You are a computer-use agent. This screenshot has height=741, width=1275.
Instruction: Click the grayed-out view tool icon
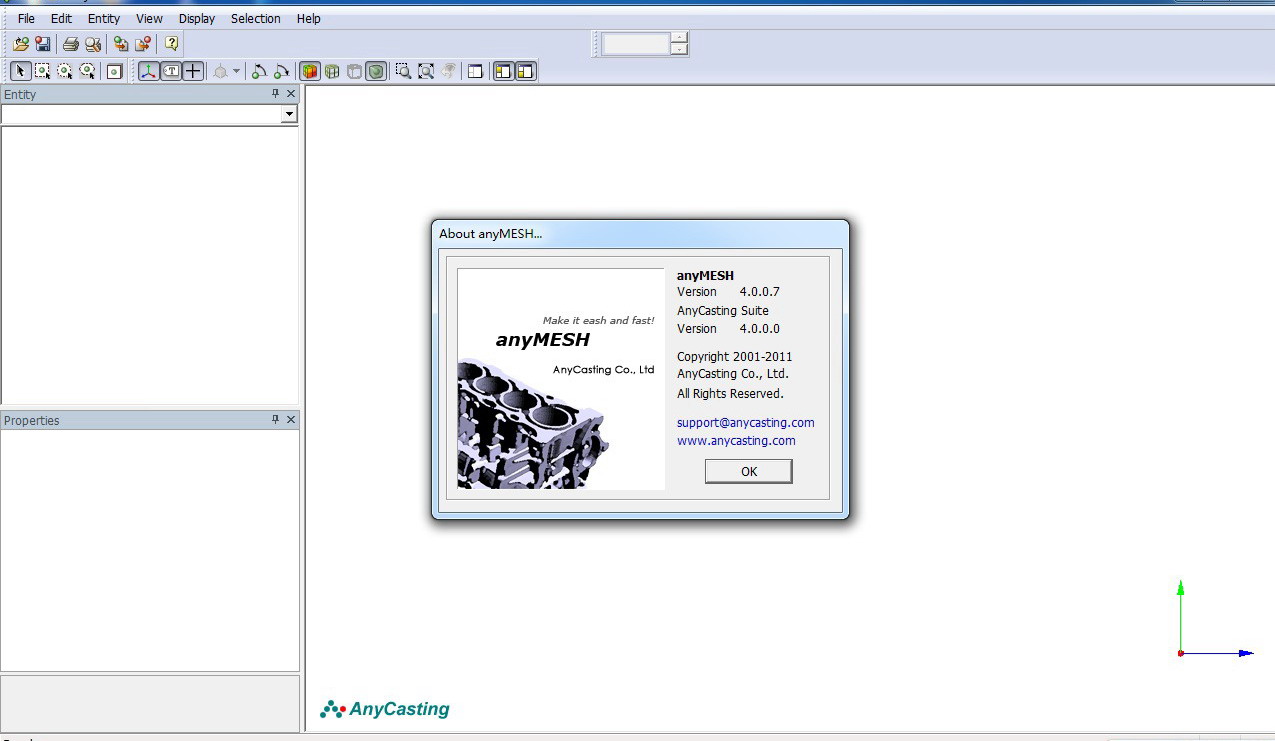448,71
